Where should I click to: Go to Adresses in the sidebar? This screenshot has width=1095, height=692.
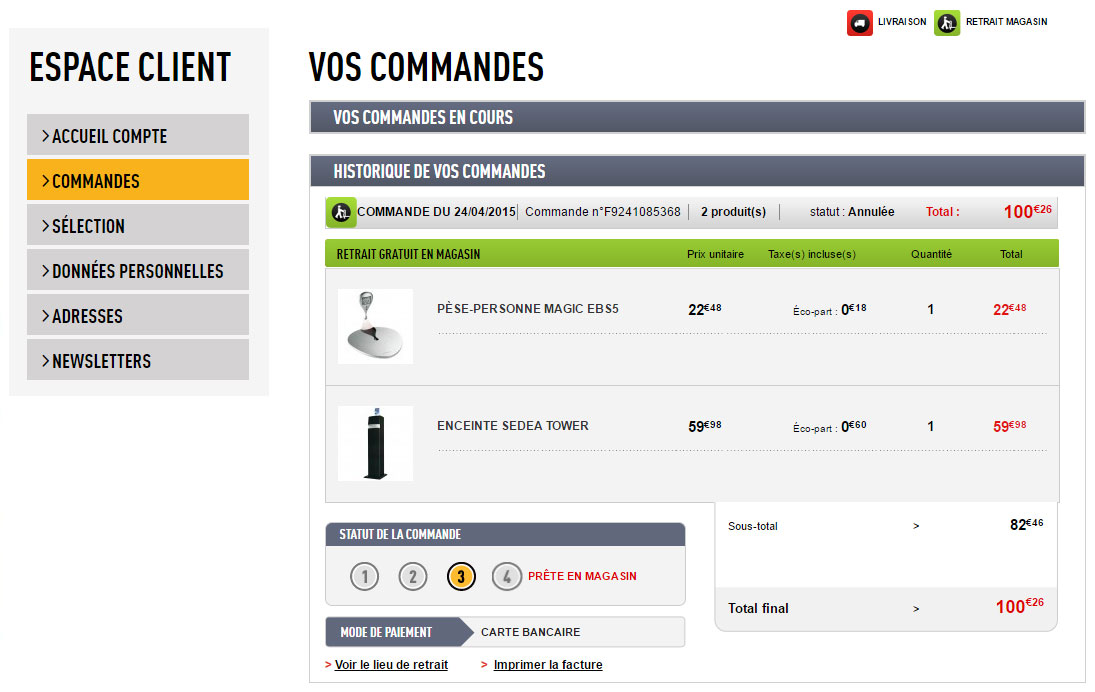(x=138, y=316)
